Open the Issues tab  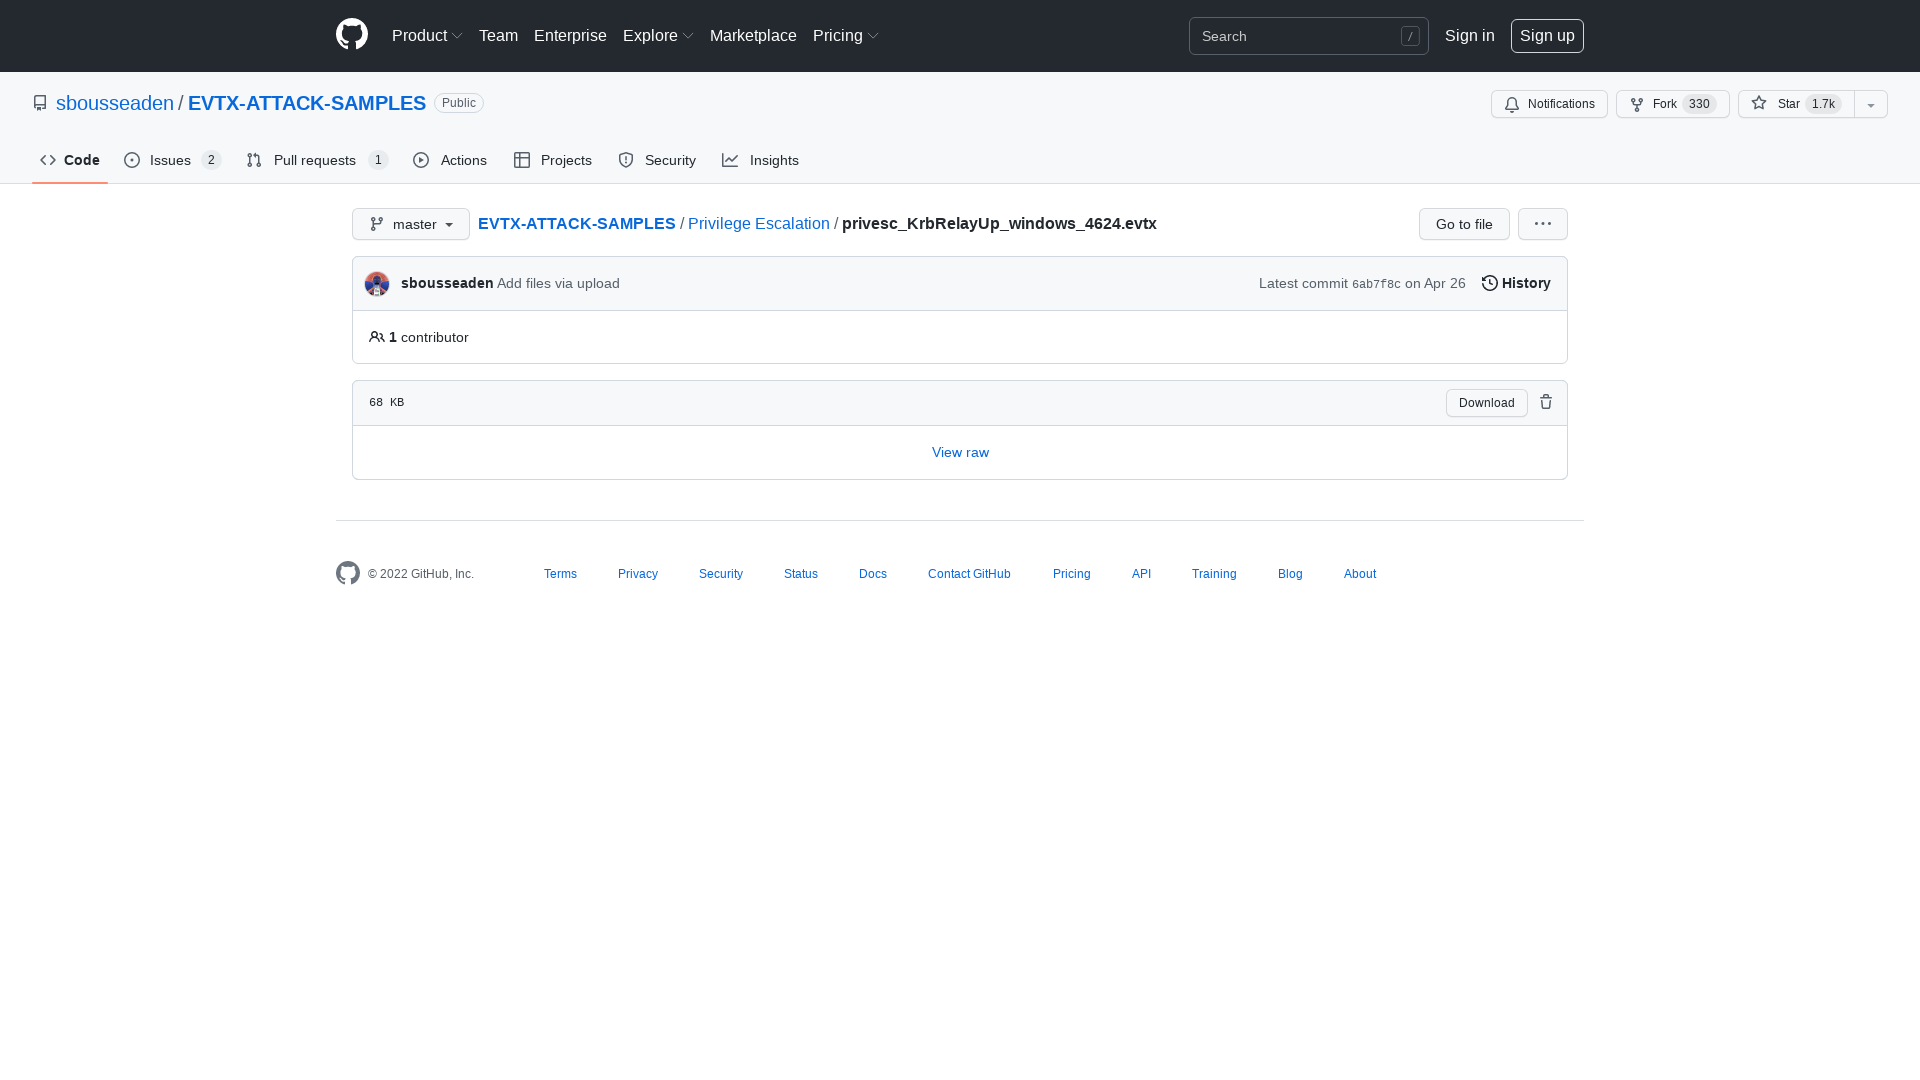(172, 160)
